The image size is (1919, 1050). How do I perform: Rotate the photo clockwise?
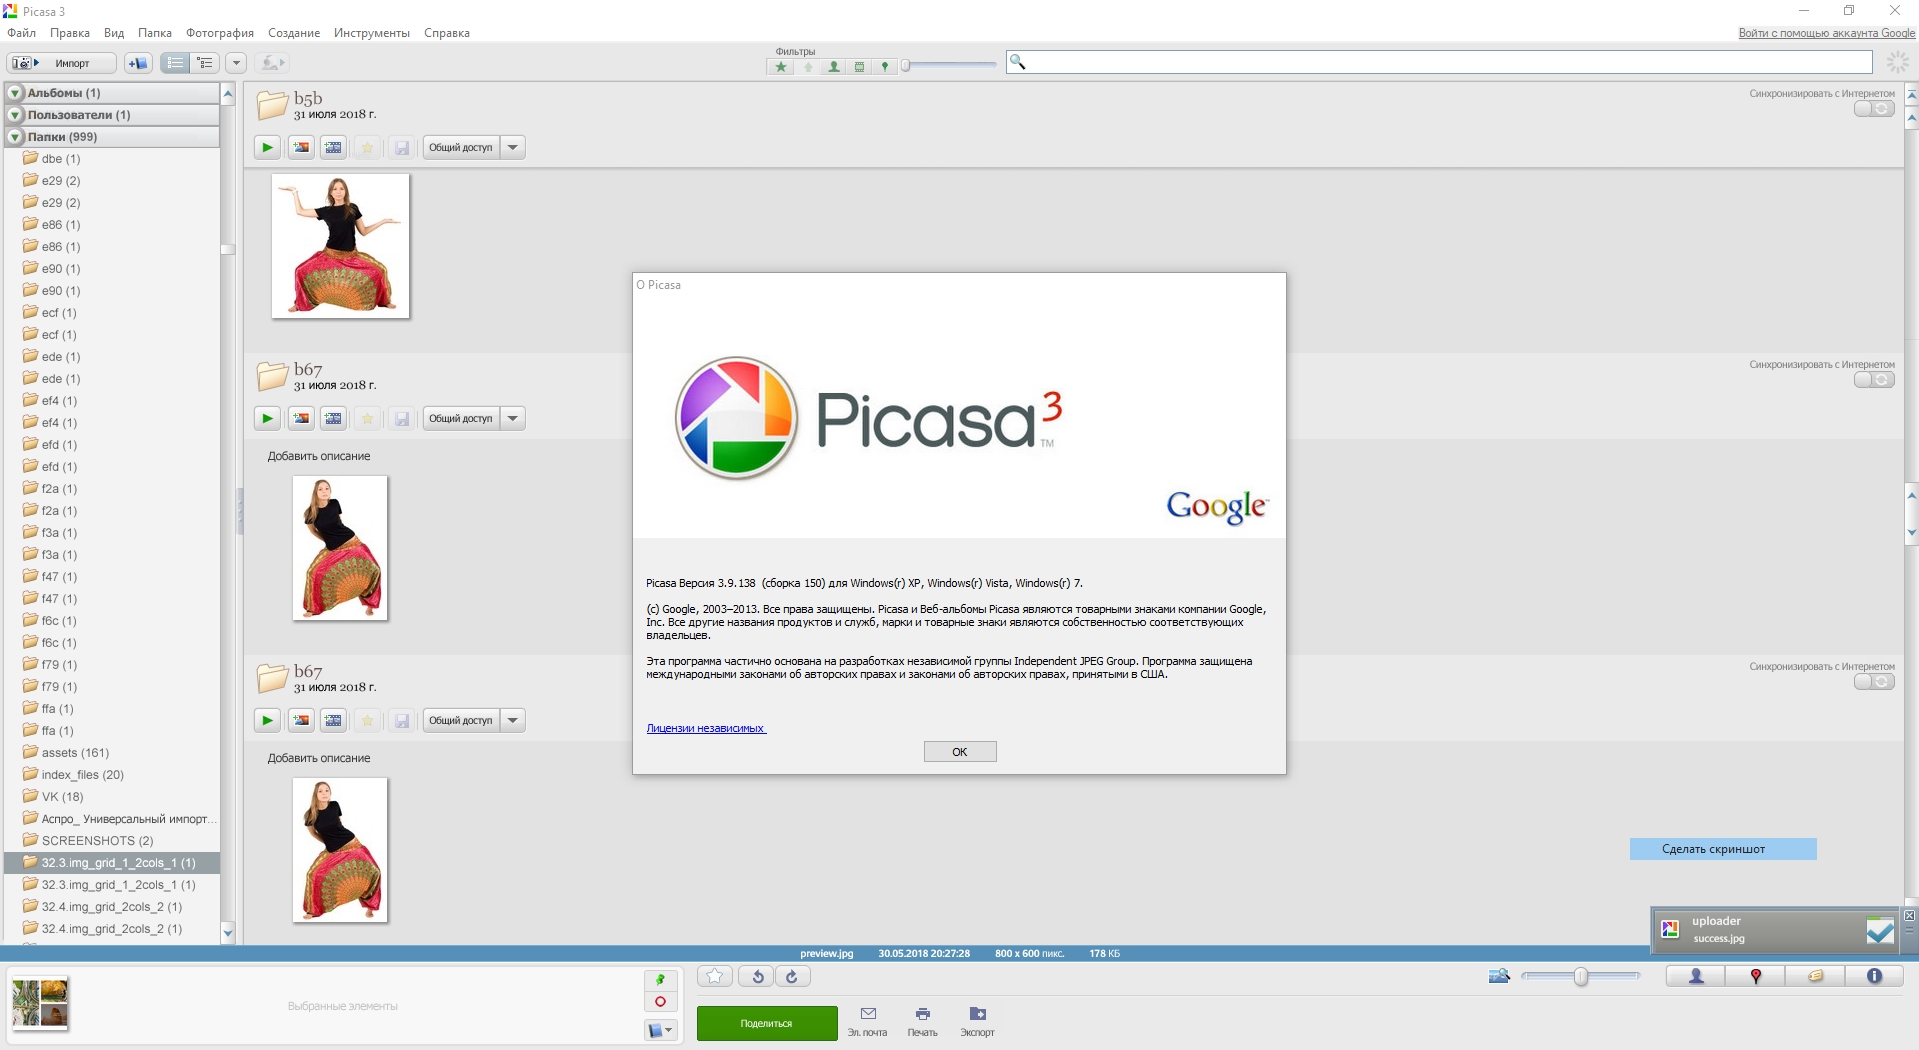[x=792, y=977]
